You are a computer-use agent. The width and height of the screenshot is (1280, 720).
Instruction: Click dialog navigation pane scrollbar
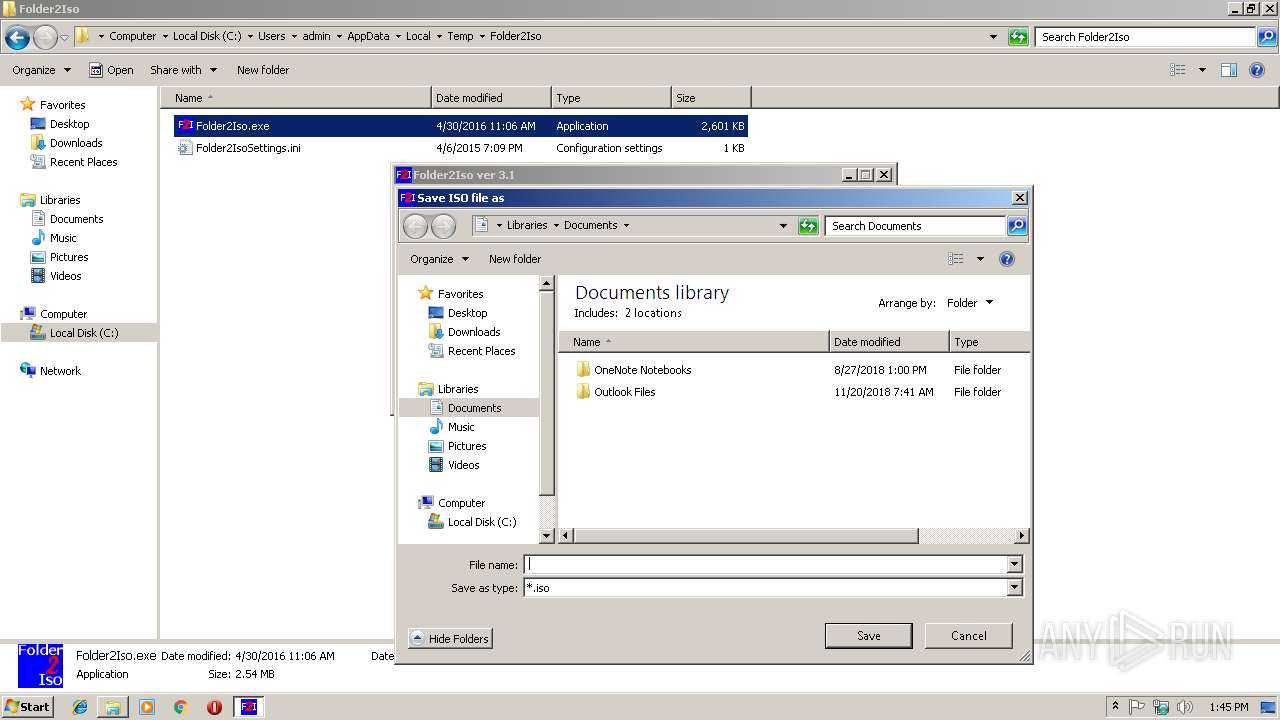coord(546,395)
